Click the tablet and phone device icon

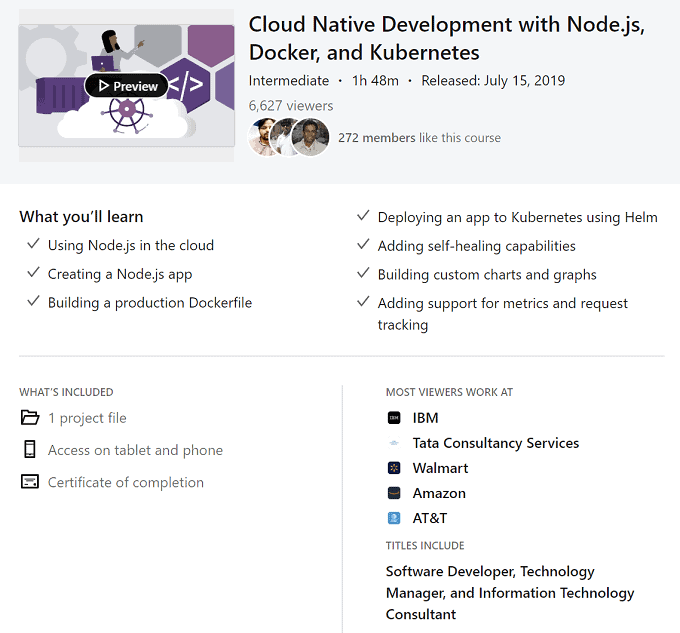(x=30, y=450)
